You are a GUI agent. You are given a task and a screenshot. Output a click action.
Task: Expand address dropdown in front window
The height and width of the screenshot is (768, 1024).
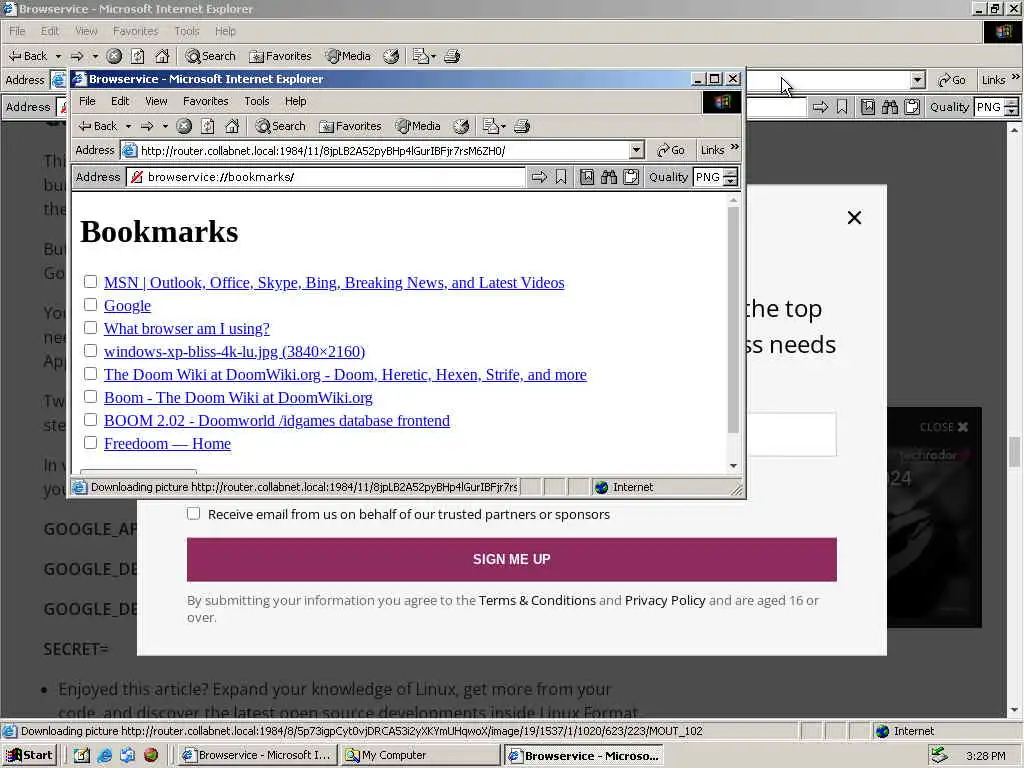(x=637, y=150)
